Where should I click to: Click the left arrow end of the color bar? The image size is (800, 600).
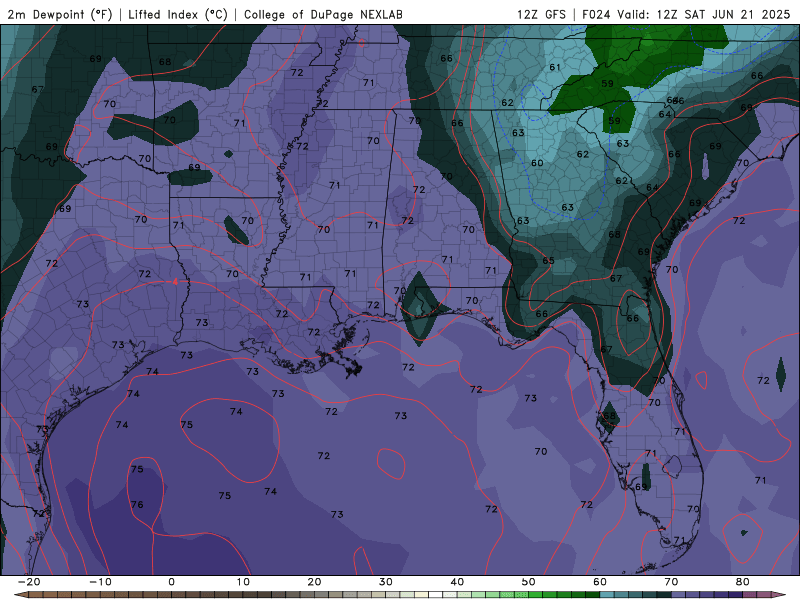(20, 595)
